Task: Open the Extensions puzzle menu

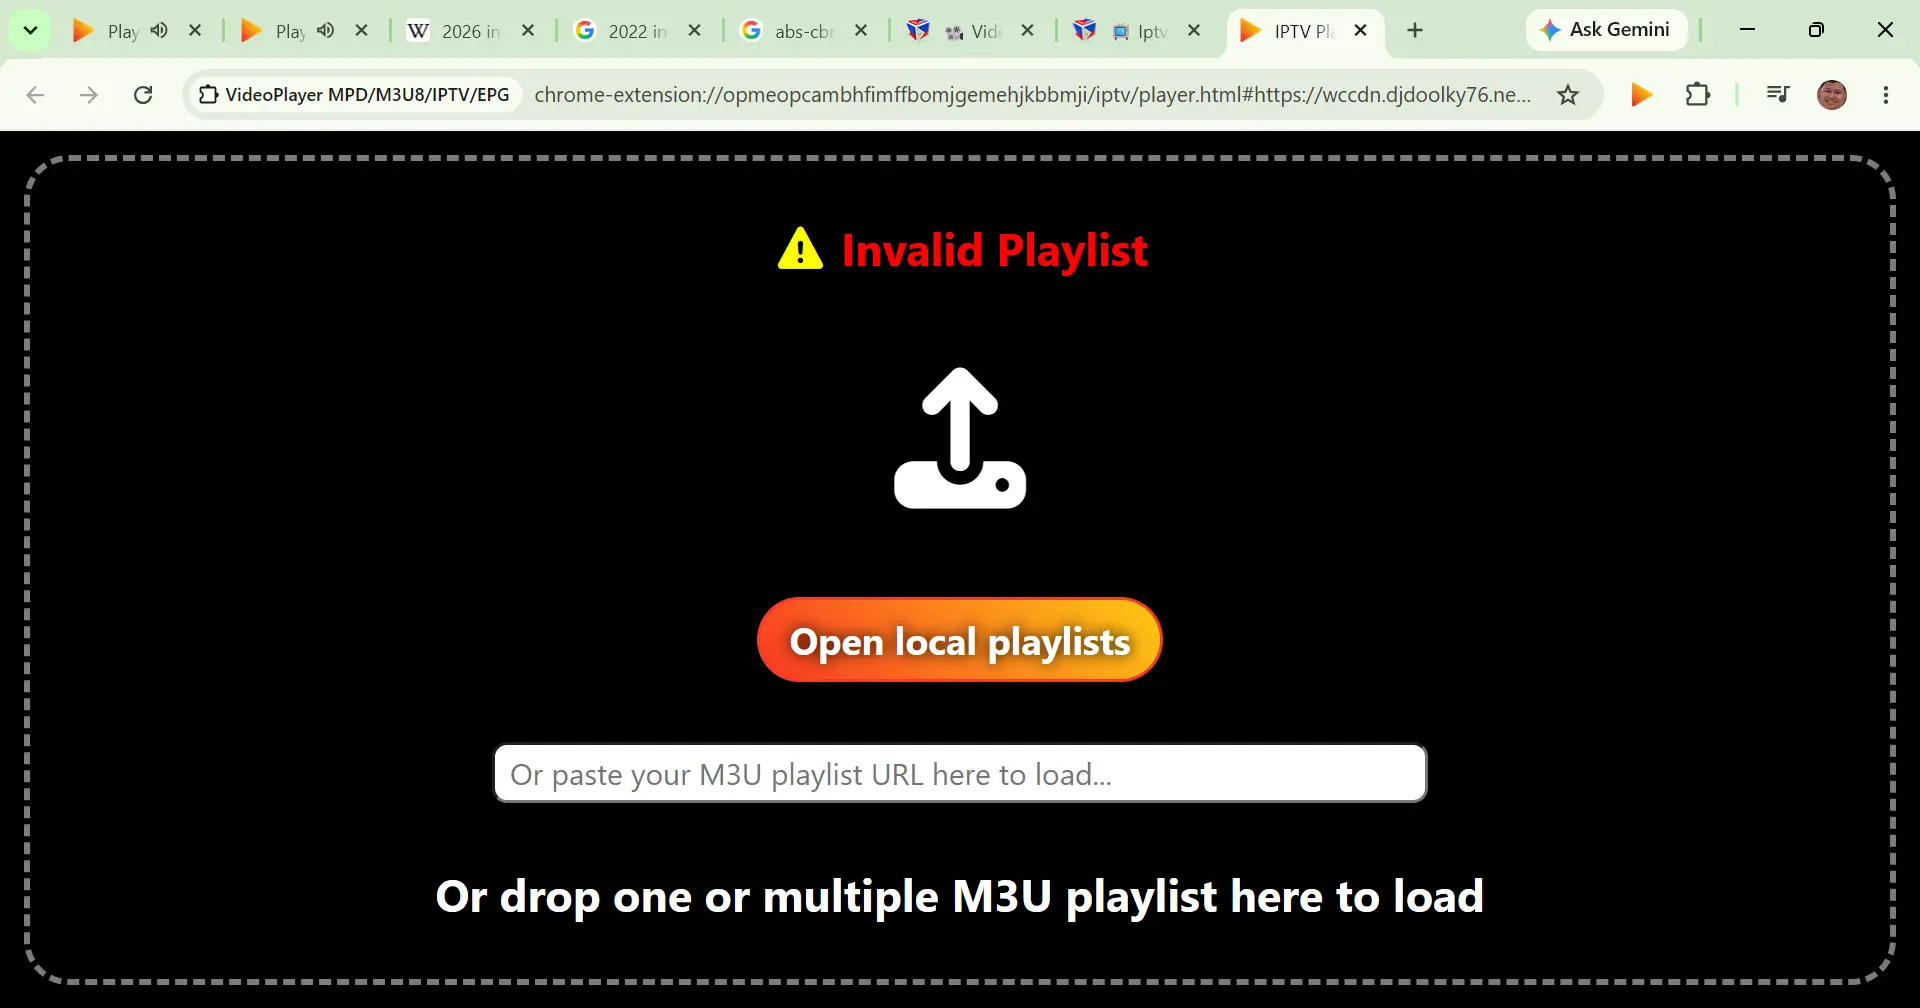Action: (1698, 95)
